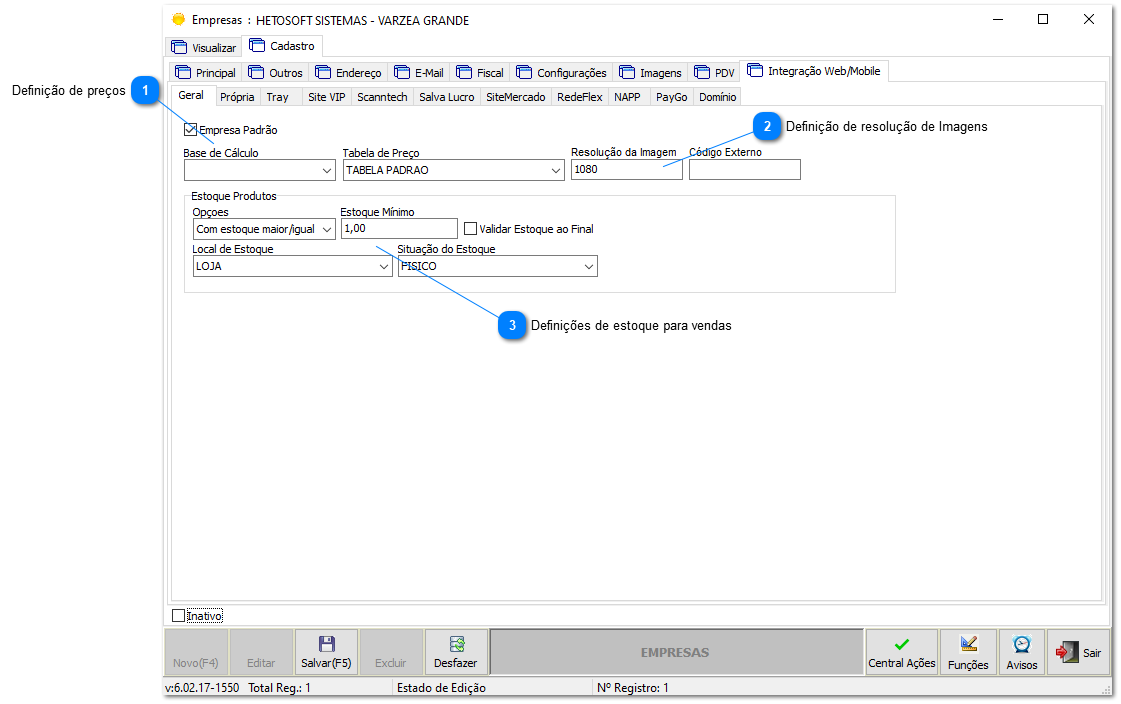Click the Resolução da Imagem field
The image size is (1121, 704).
(626, 170)
